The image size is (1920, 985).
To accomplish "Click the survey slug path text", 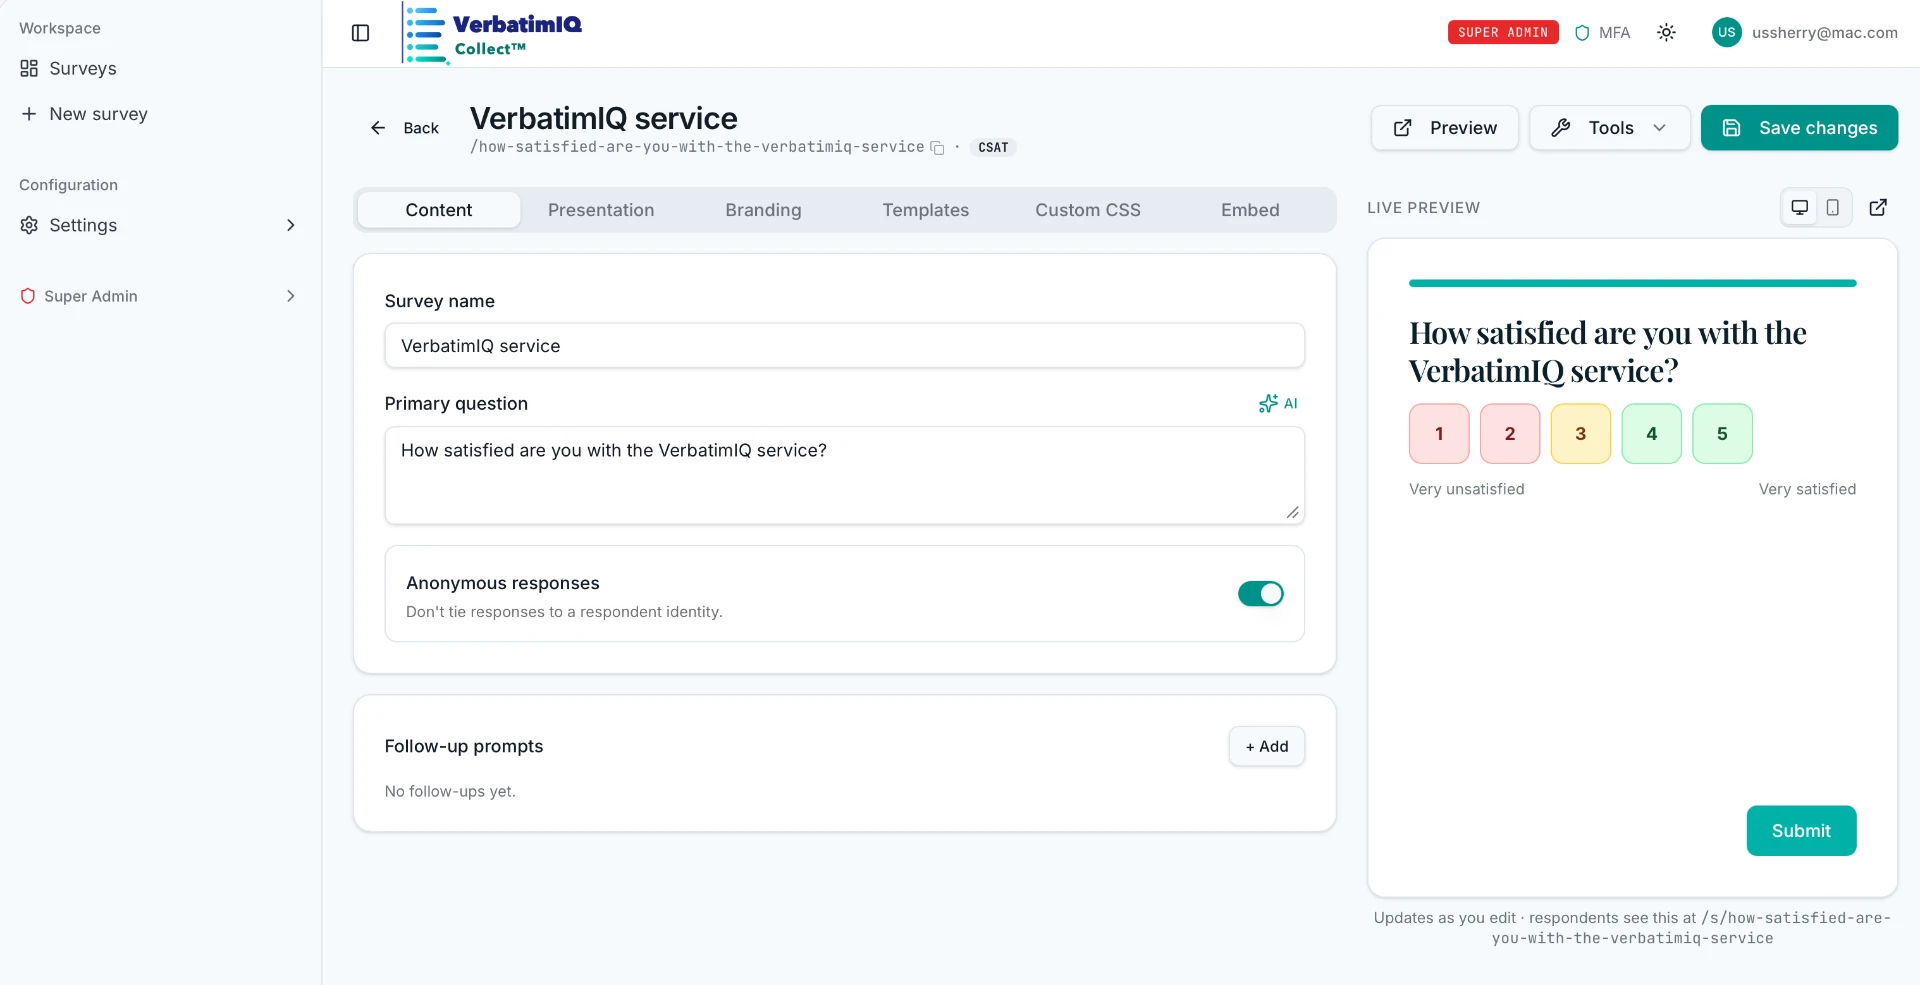I will 697,147.
